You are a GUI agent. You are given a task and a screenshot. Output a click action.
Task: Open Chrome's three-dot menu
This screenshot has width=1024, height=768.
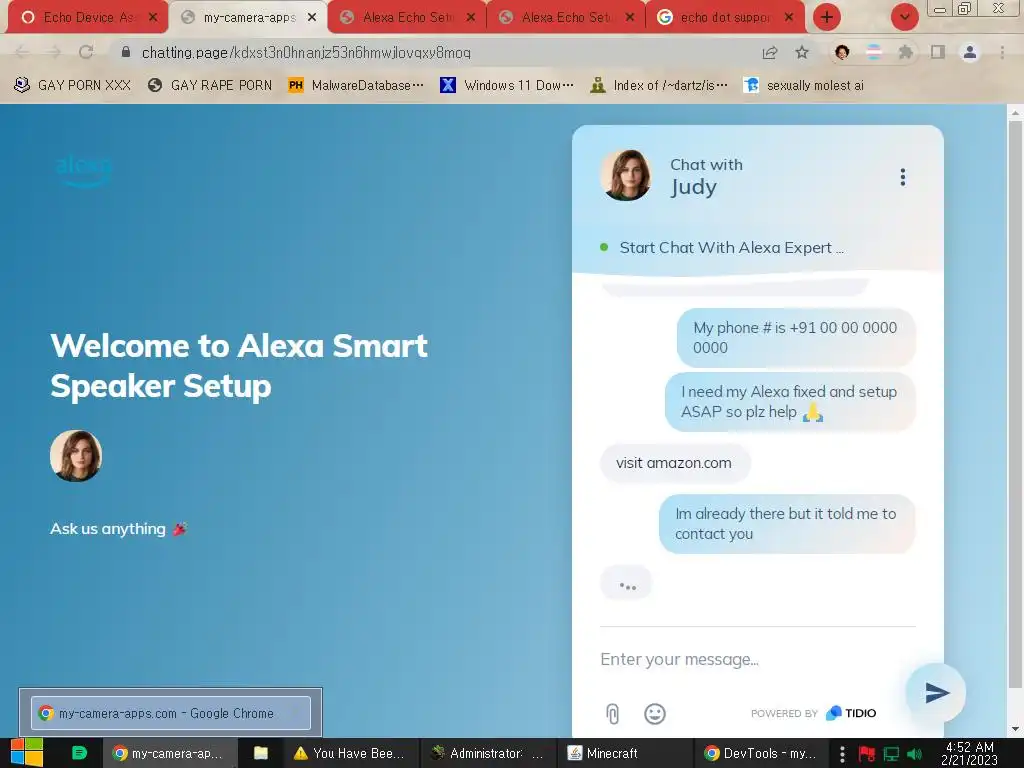pos(1002,53)
